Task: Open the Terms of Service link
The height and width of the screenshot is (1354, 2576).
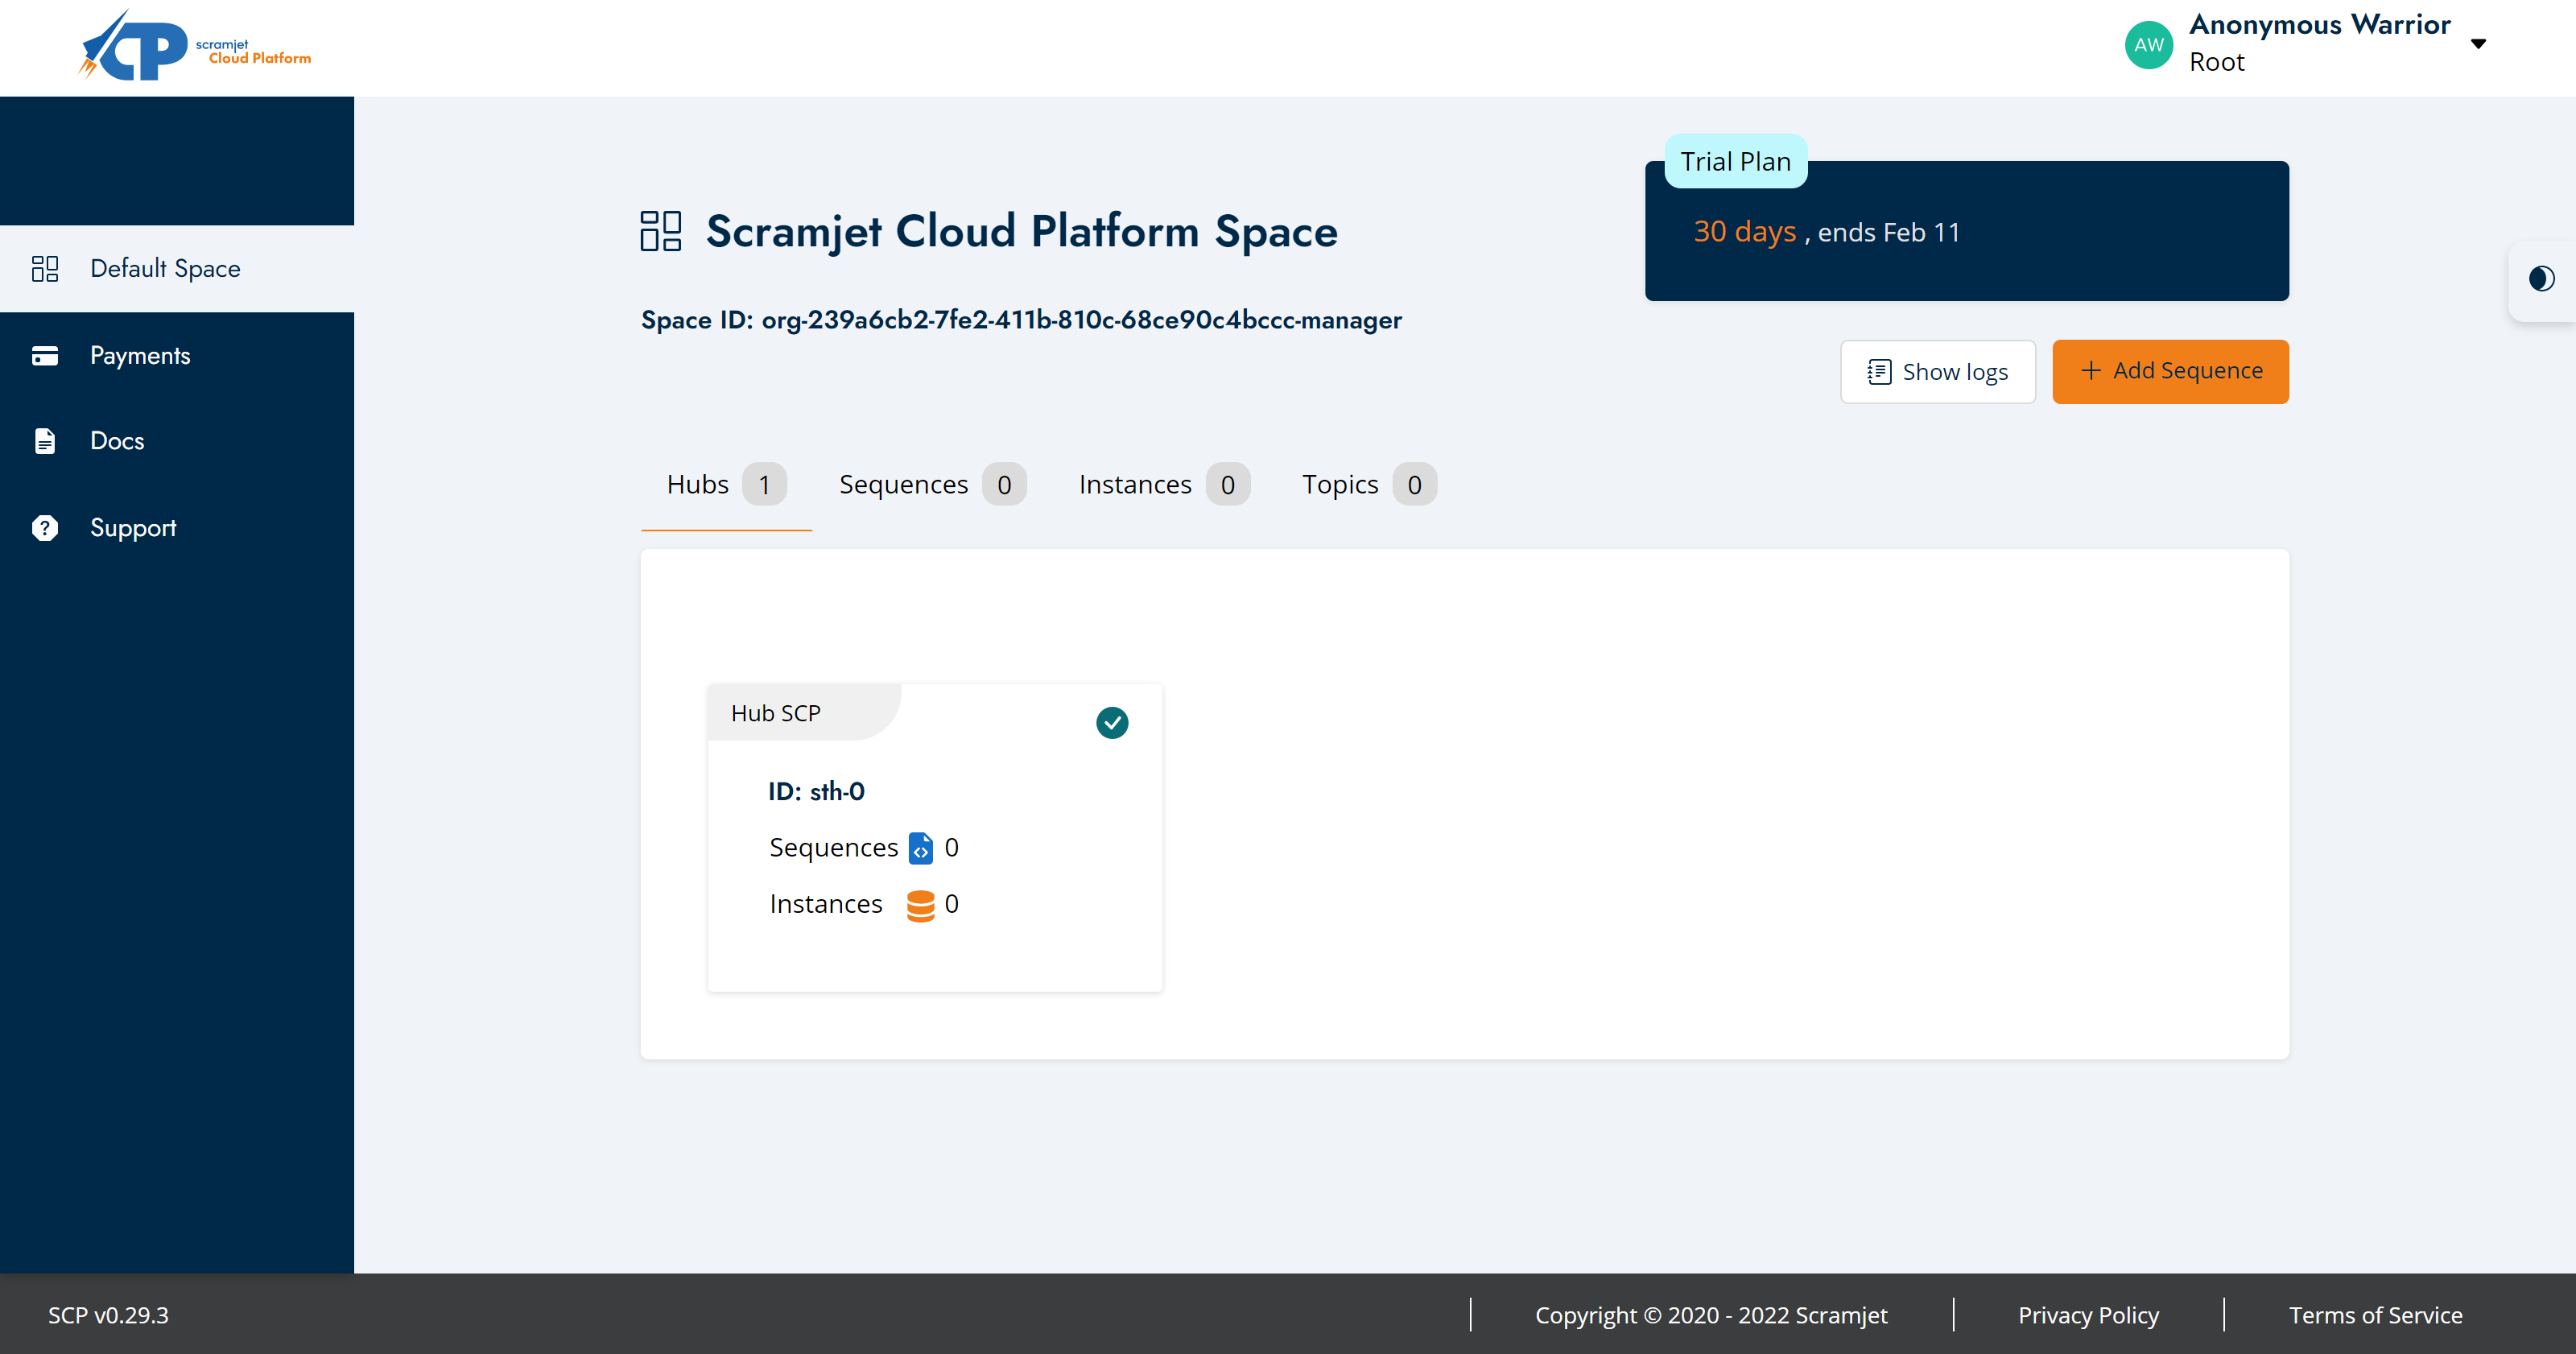Action: coord(2376,1315)
